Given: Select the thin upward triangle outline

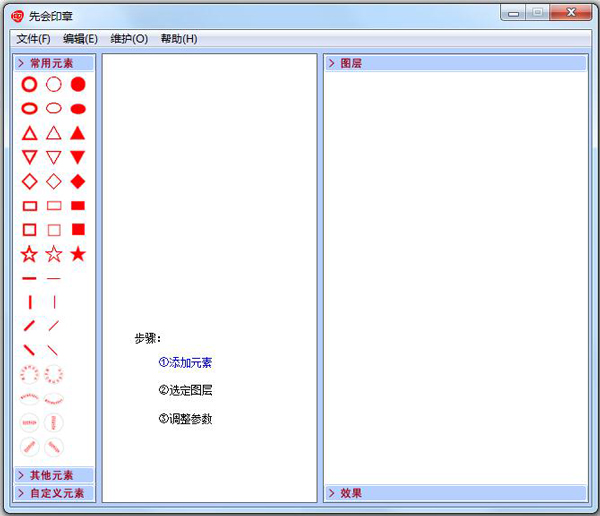Looking at the screenshot, I should point(54,133).
